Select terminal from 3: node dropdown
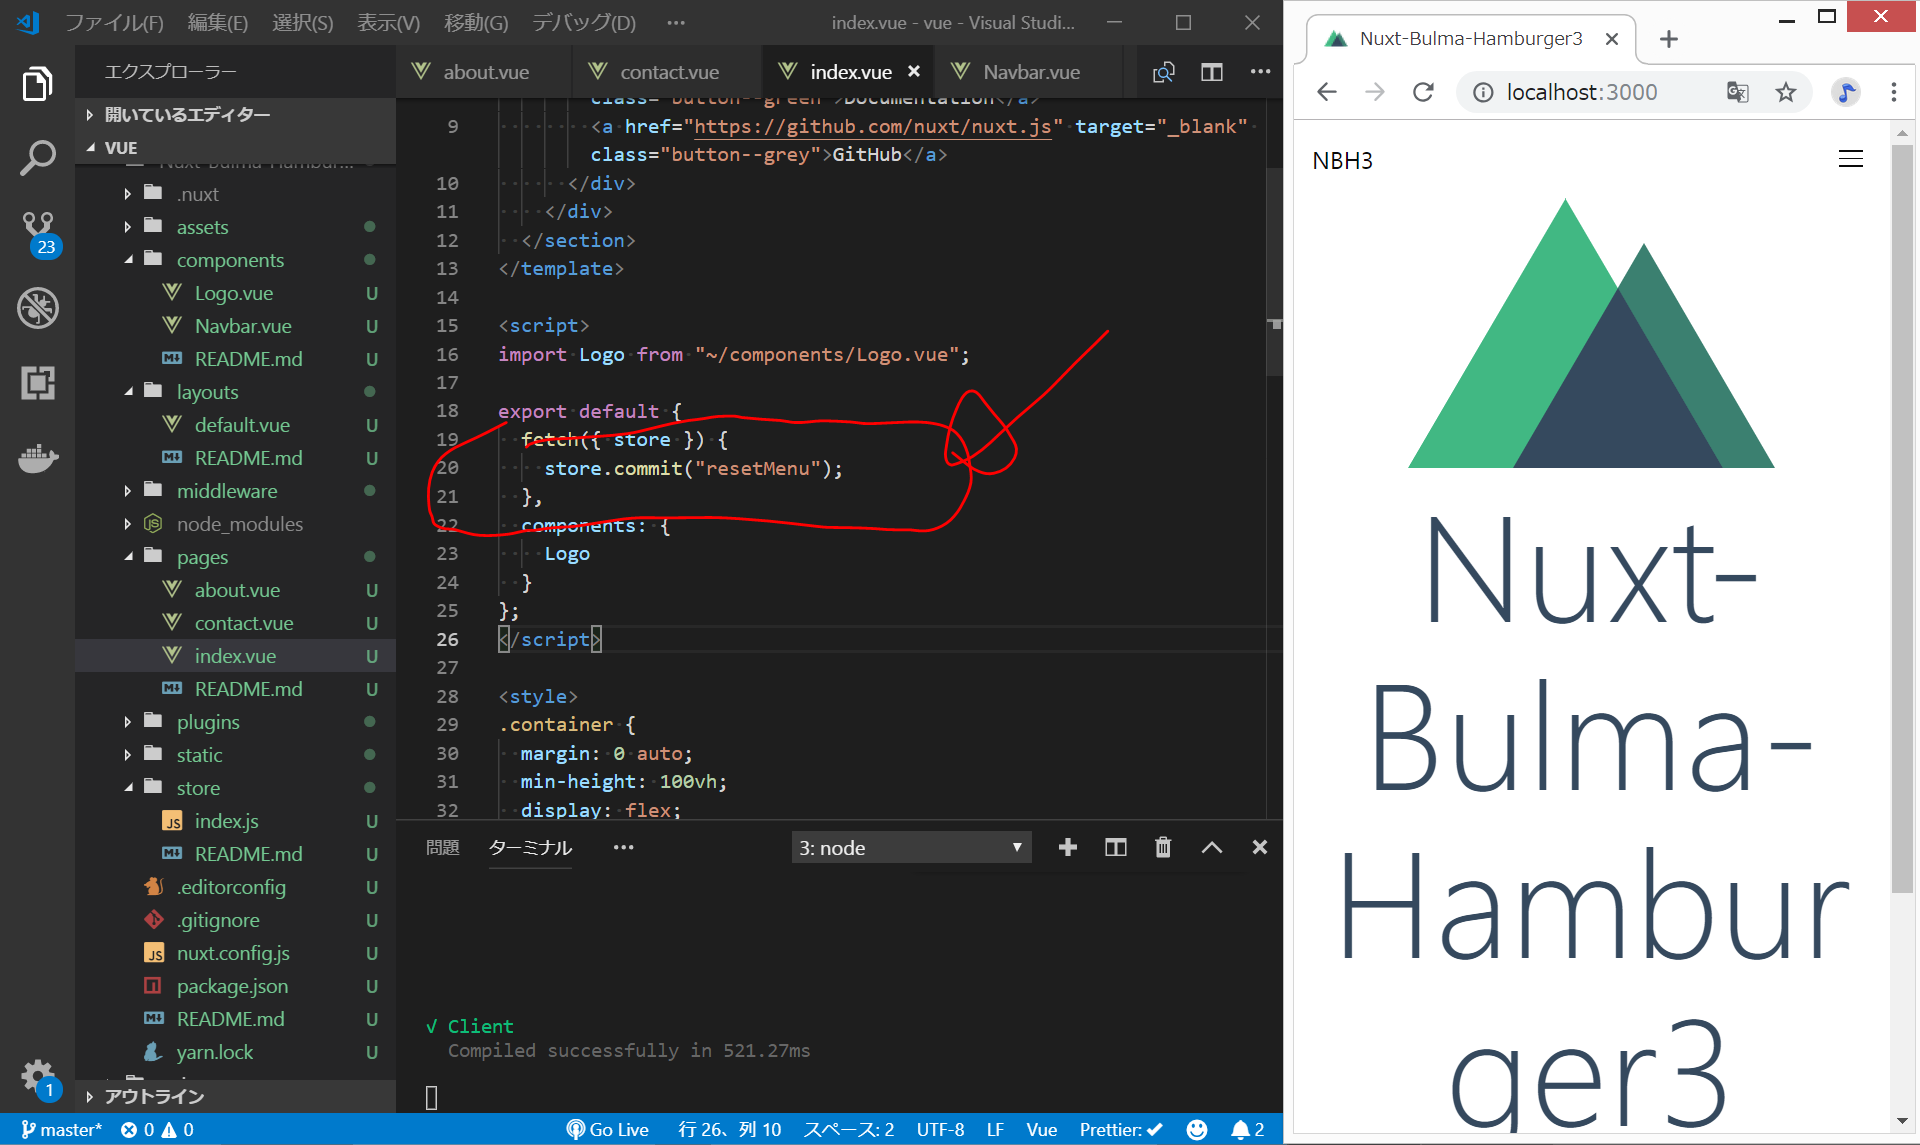Image resolution: width=1920 pixels, height=1145 pixels. (911, 847)
